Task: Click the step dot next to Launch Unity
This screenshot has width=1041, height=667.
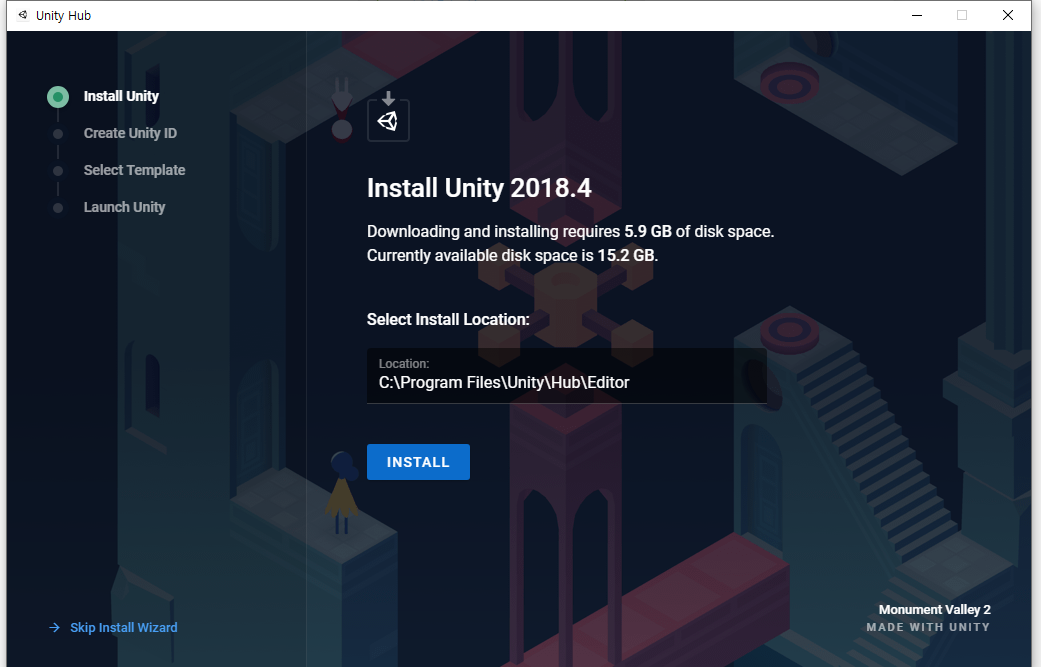Action: 58,208
